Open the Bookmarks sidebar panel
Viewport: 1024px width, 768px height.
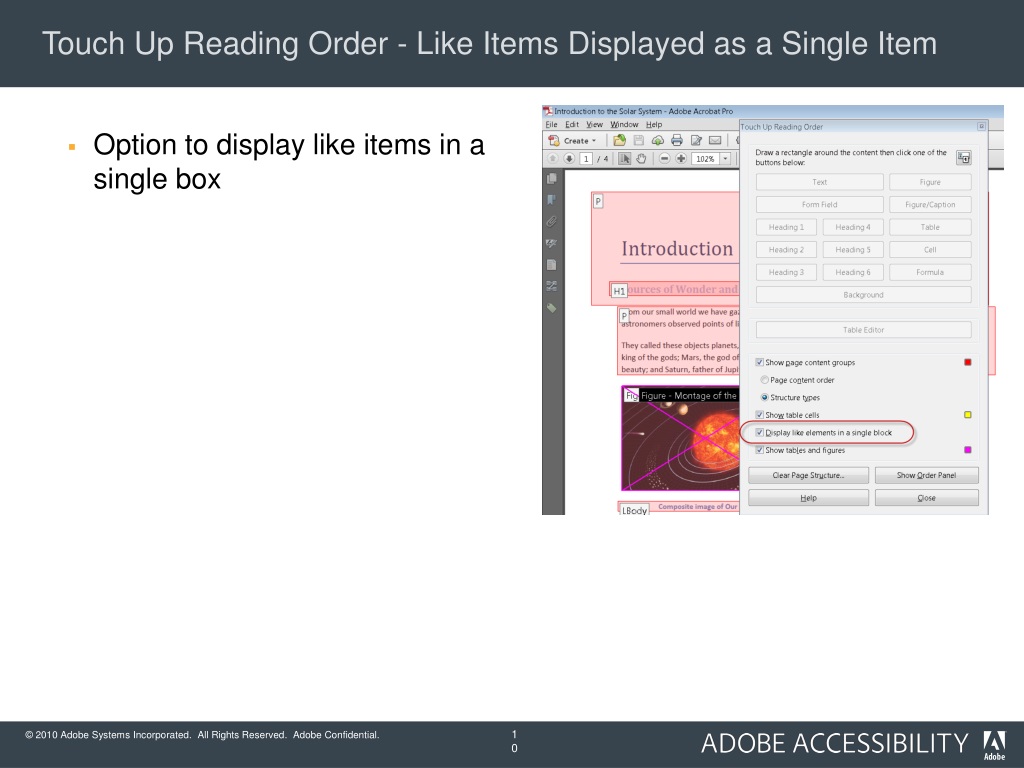(x=552, y=200)
